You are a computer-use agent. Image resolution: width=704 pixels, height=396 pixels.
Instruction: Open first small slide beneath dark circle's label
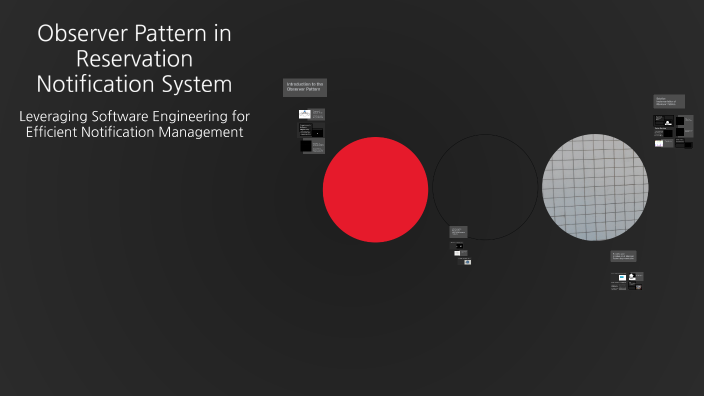(457, 245)
